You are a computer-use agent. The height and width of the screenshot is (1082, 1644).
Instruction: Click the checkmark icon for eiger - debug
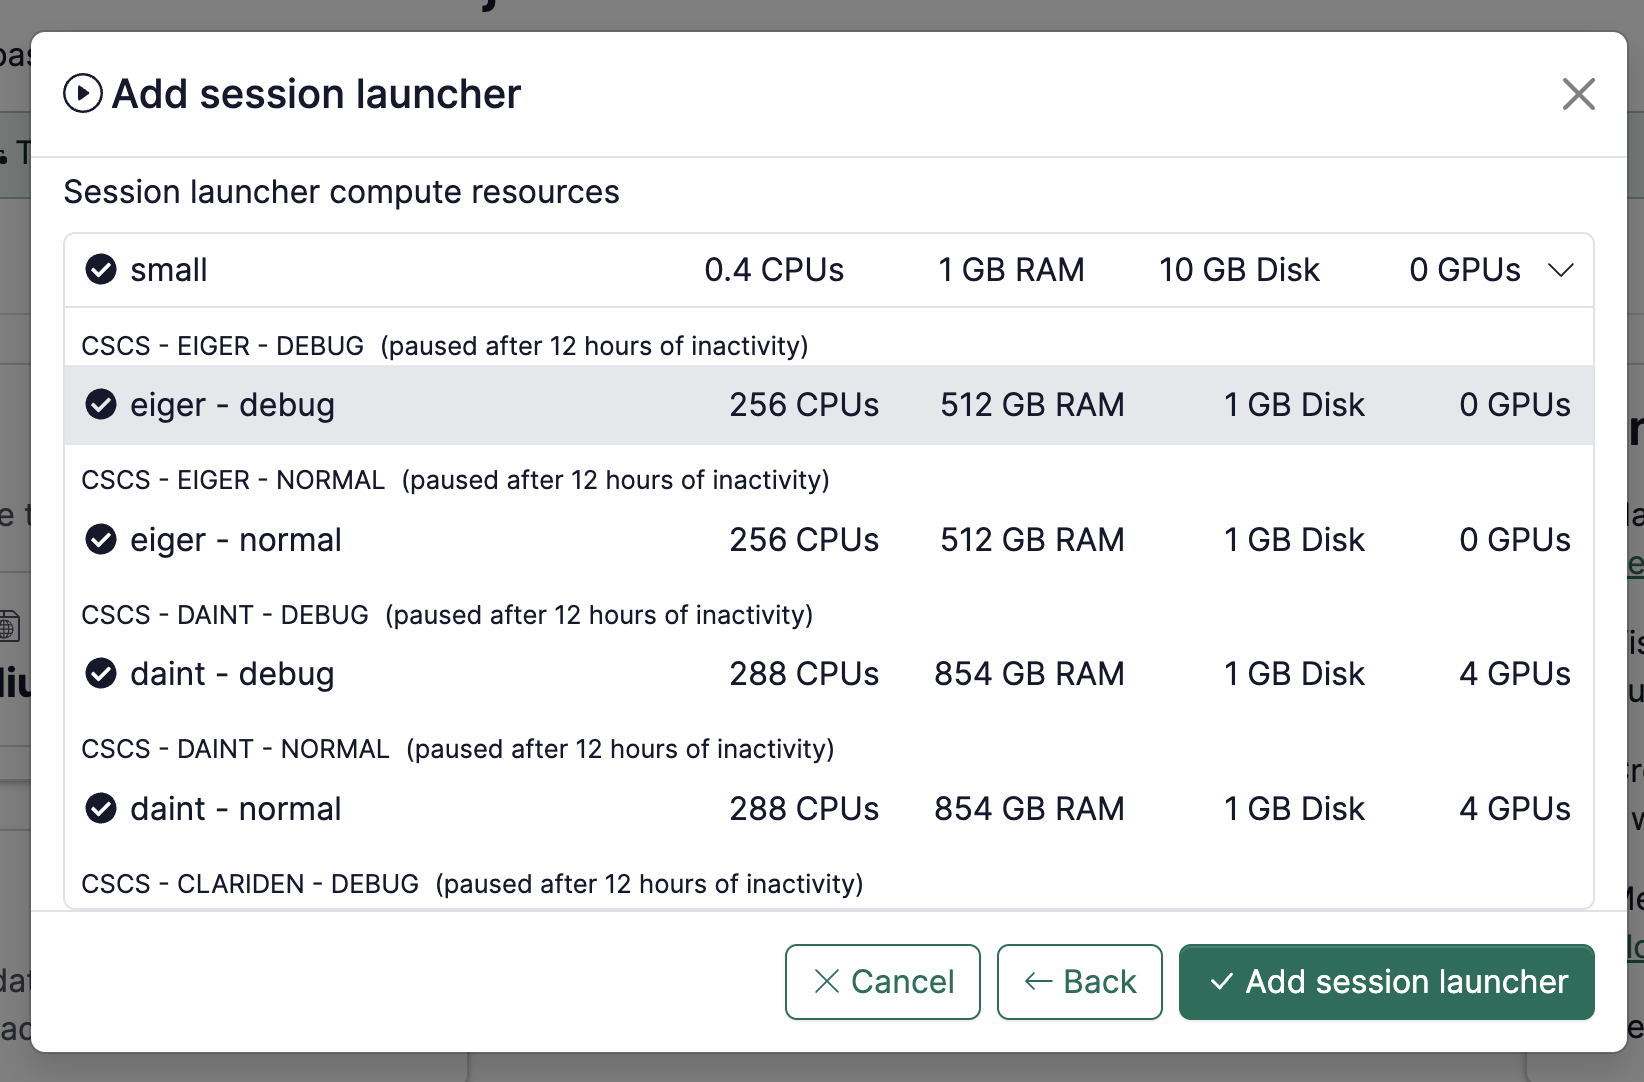(x=101, y=404)
